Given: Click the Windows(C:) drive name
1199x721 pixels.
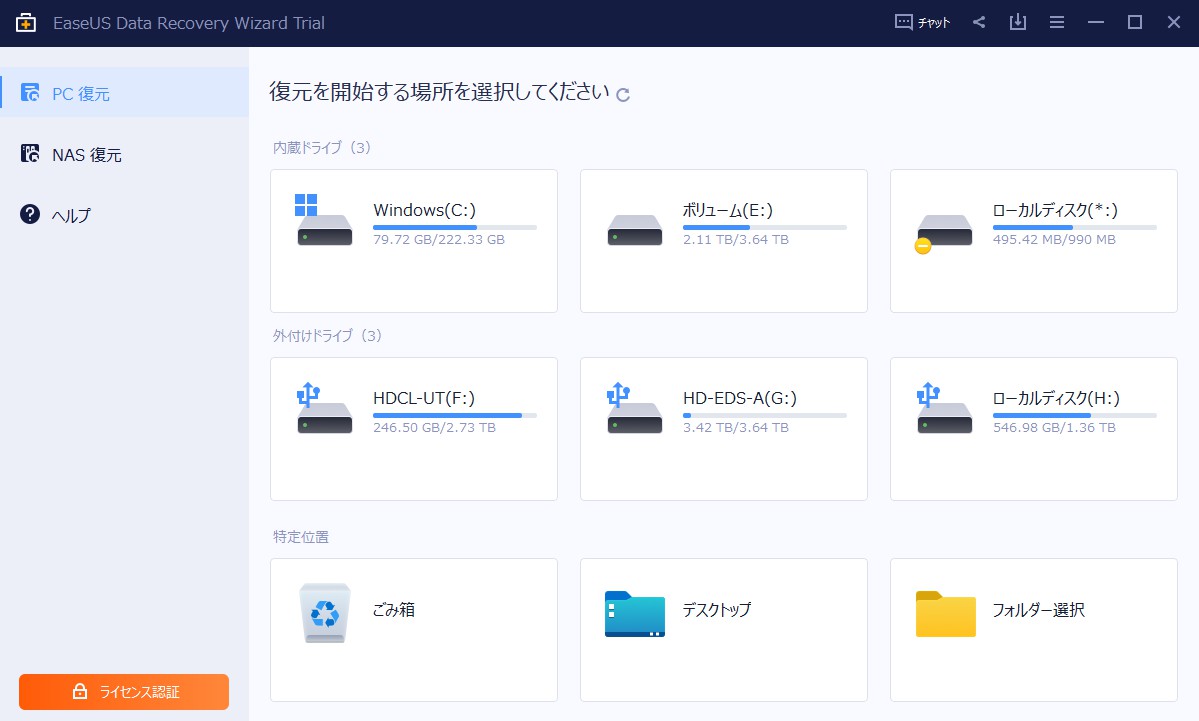Looking at the screenshot, I should coord(424,210).
